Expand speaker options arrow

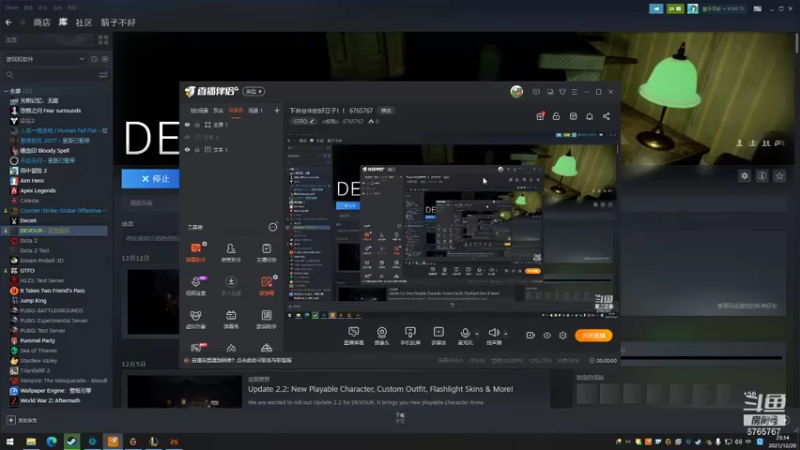pos(506,334)
